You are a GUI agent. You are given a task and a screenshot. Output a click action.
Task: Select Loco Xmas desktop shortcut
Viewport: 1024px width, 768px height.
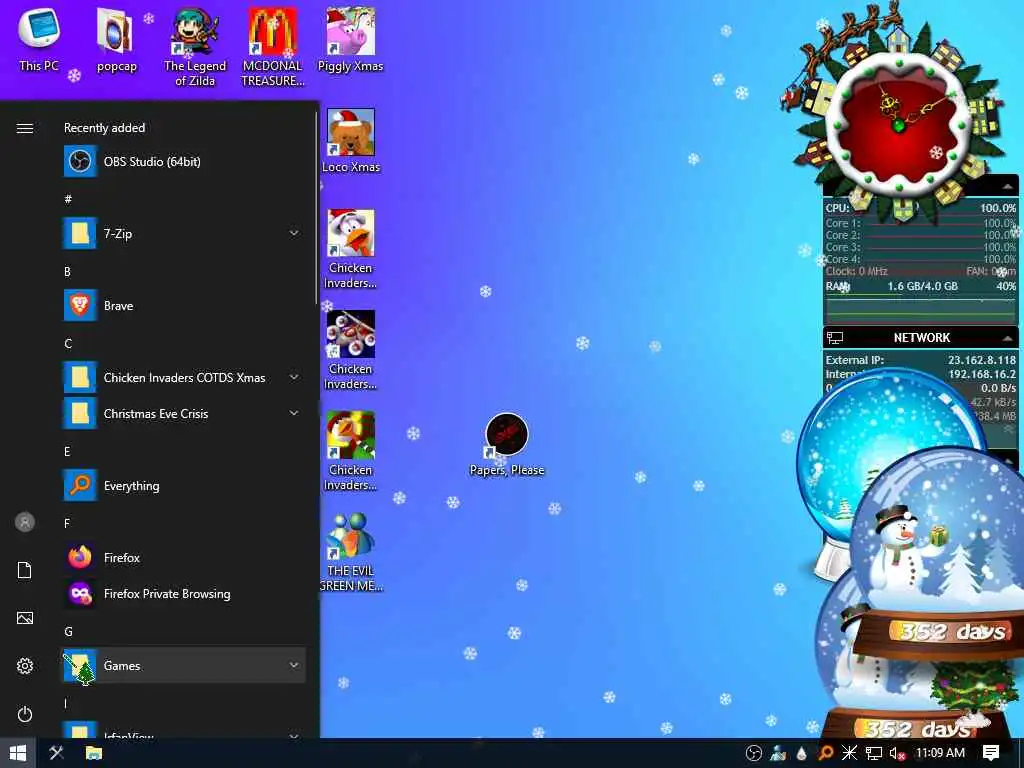pyautogui.click(x=351, y=141)
